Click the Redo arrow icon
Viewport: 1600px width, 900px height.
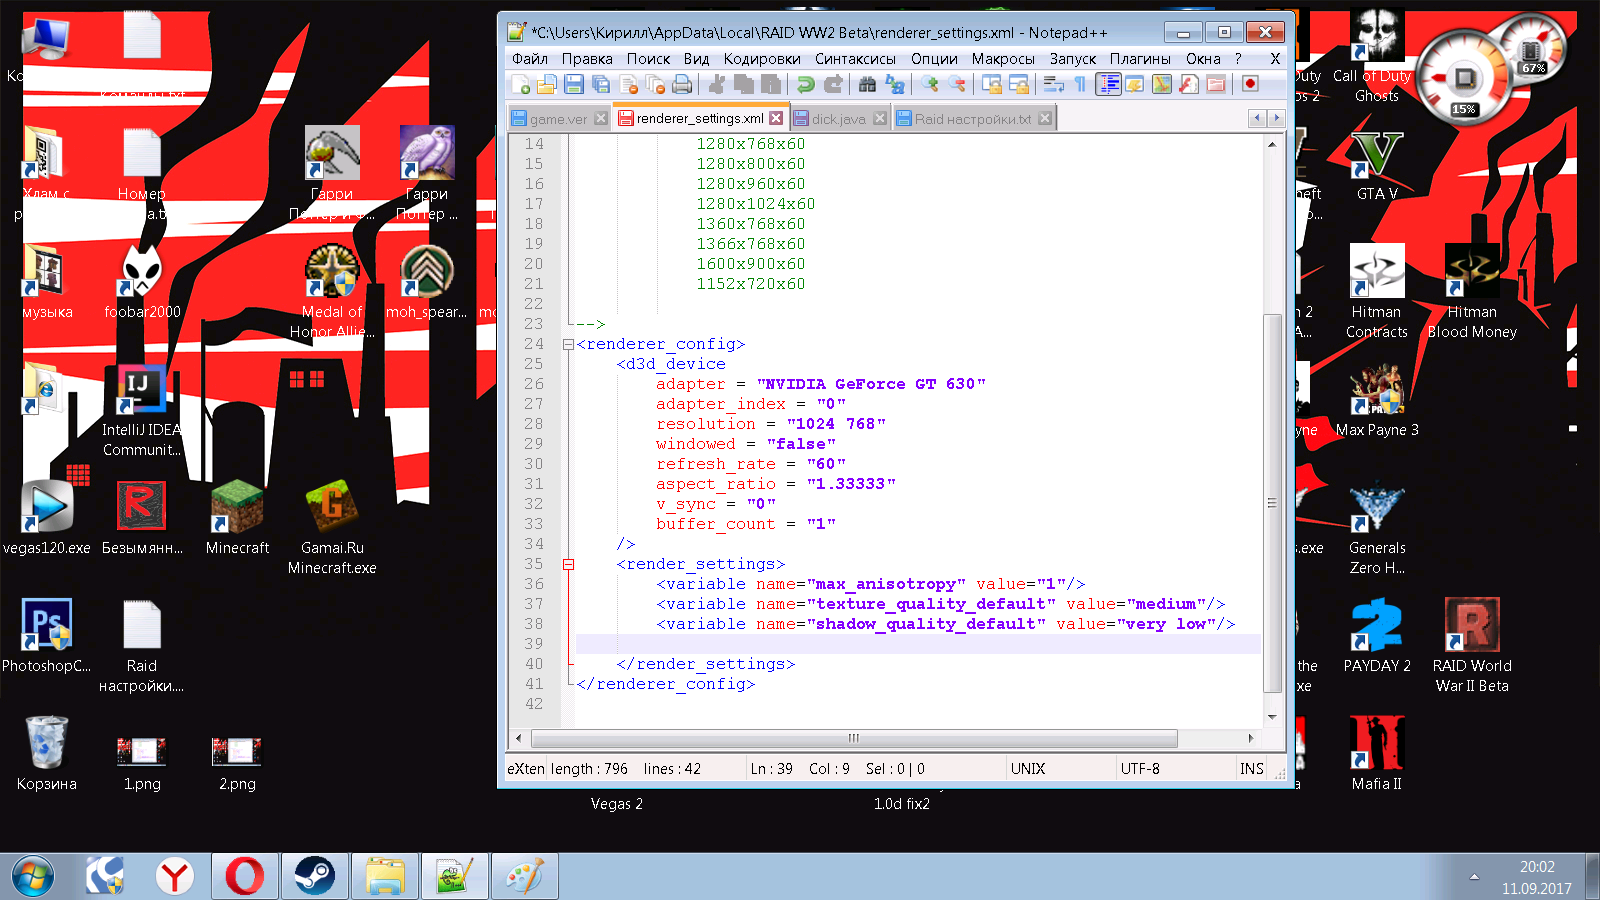(833, 84)
